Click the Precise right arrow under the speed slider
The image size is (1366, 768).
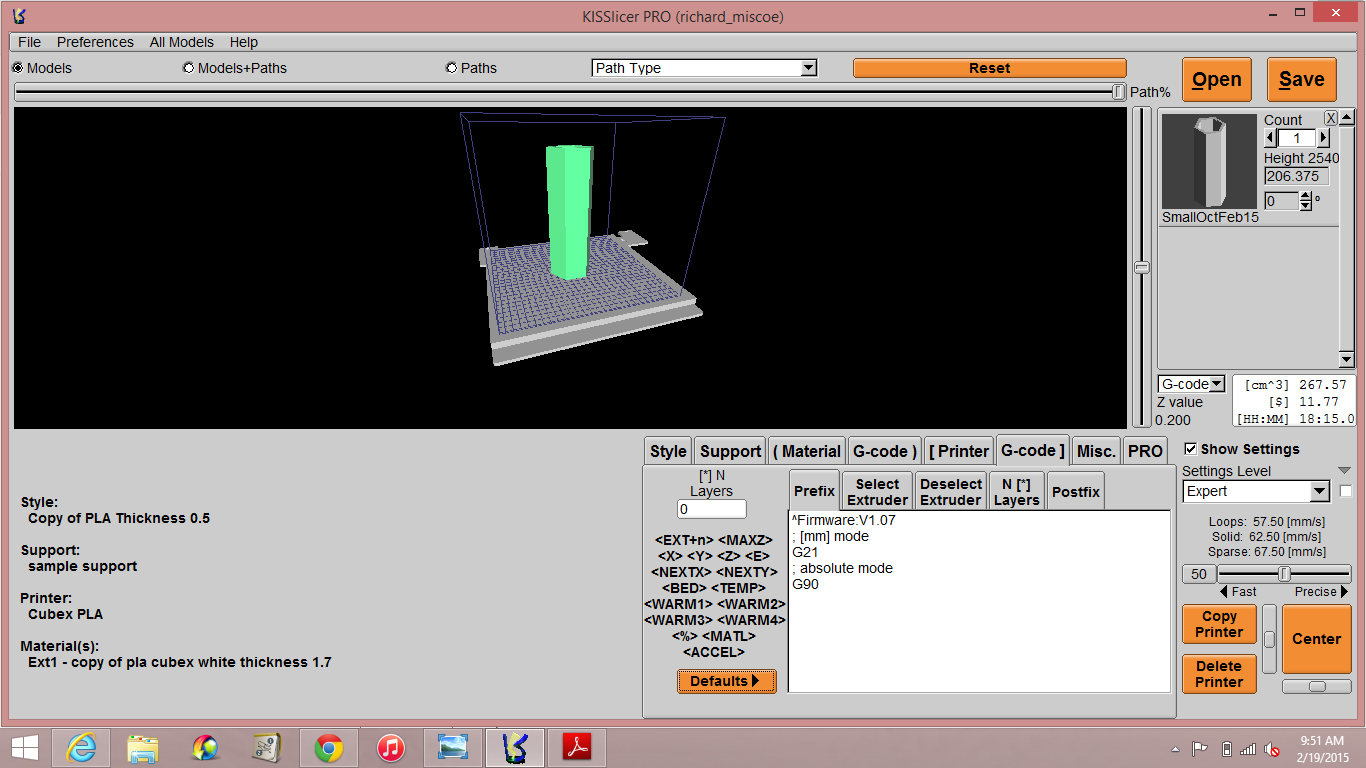click(1344, 592)
